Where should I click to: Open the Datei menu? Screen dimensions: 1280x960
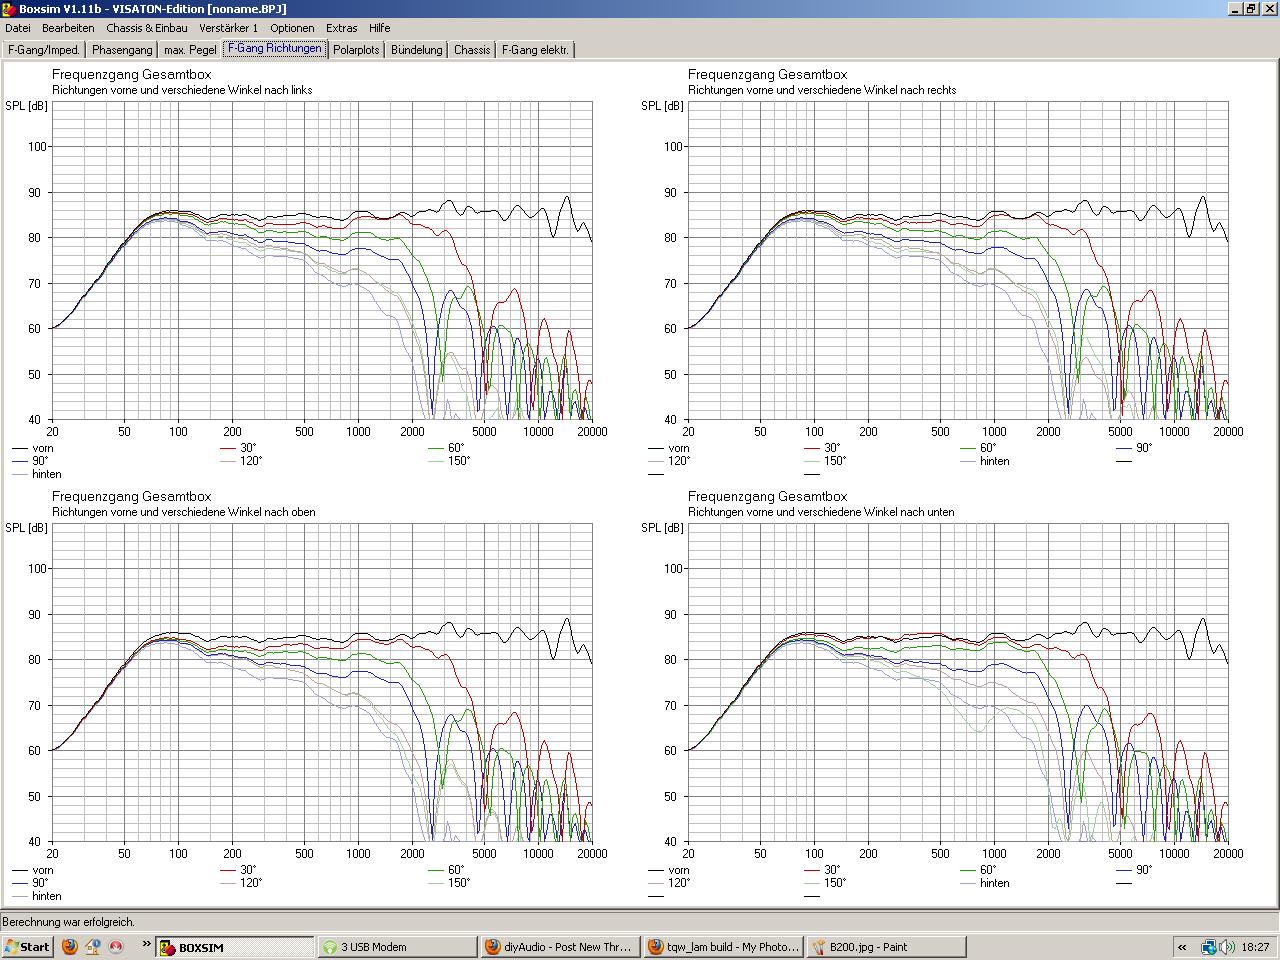tap(18, 28)
